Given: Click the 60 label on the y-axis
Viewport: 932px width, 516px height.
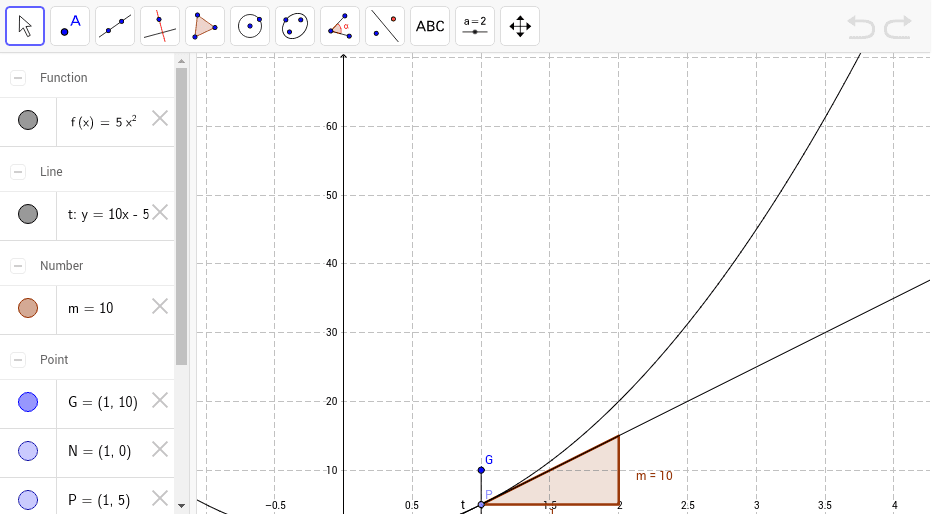Looking at the screenshot, I should pos(332,126).
